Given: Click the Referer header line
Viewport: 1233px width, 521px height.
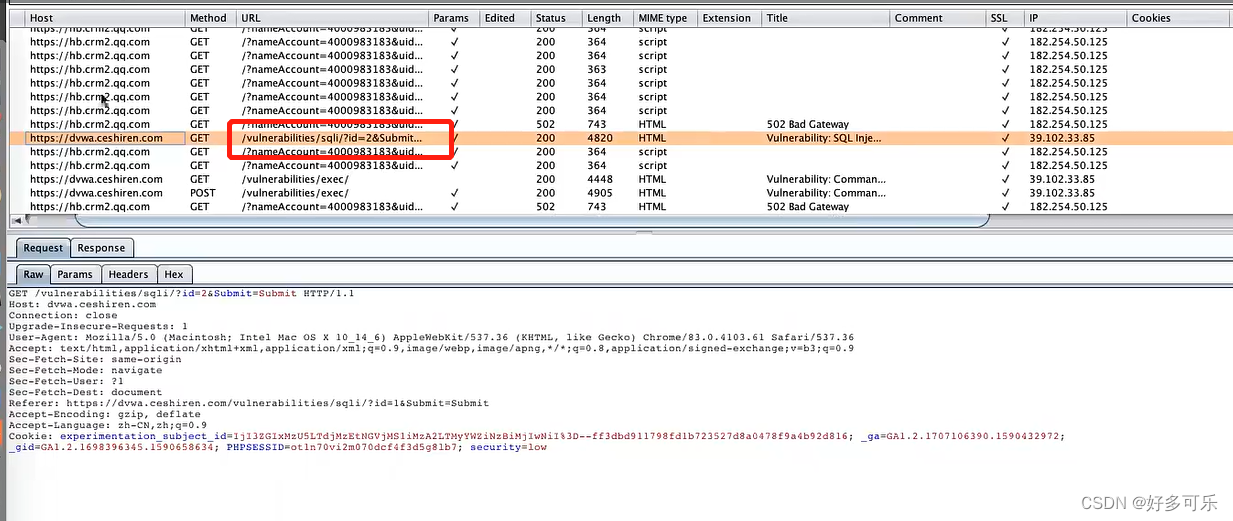Looking at the screenshot, I should [248, 403].
